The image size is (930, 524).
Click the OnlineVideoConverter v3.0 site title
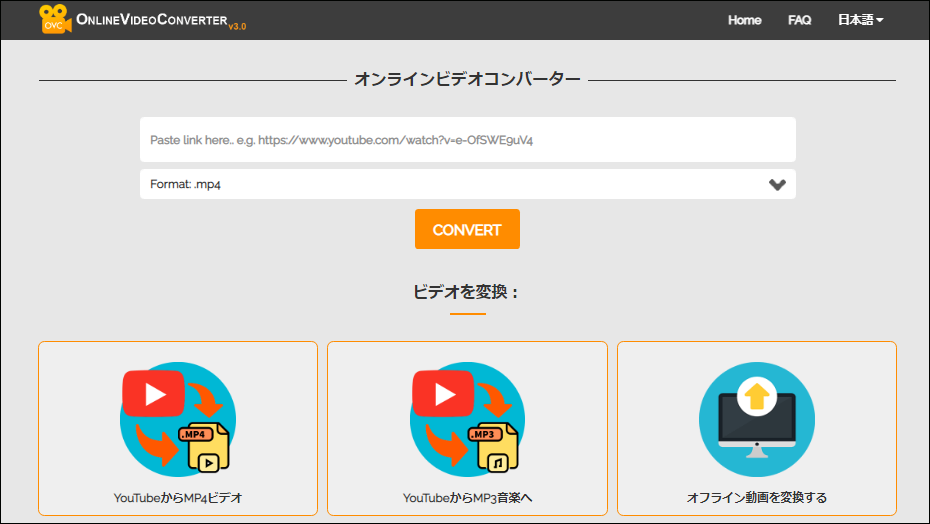point(161,21)
